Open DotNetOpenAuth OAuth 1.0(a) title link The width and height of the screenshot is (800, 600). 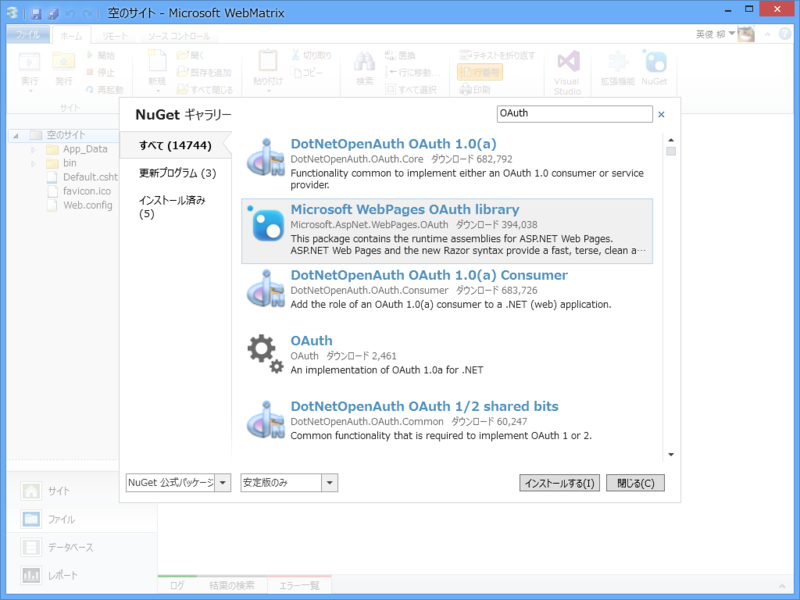[393, 144]
